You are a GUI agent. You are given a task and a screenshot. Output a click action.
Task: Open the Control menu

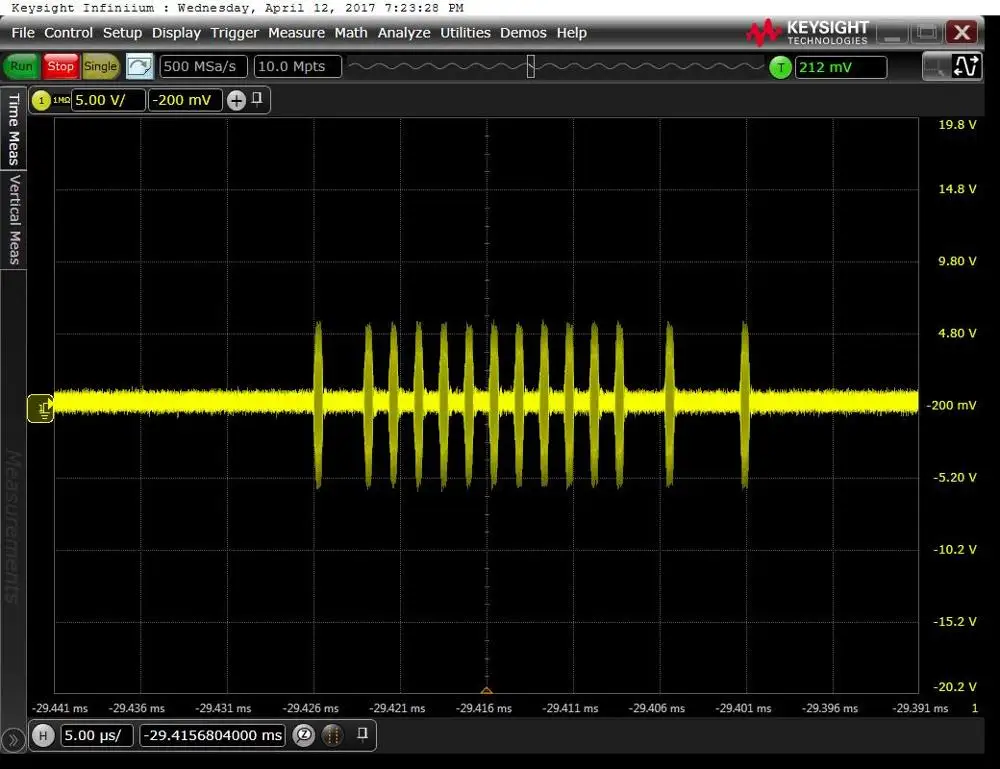click(68, 33)
